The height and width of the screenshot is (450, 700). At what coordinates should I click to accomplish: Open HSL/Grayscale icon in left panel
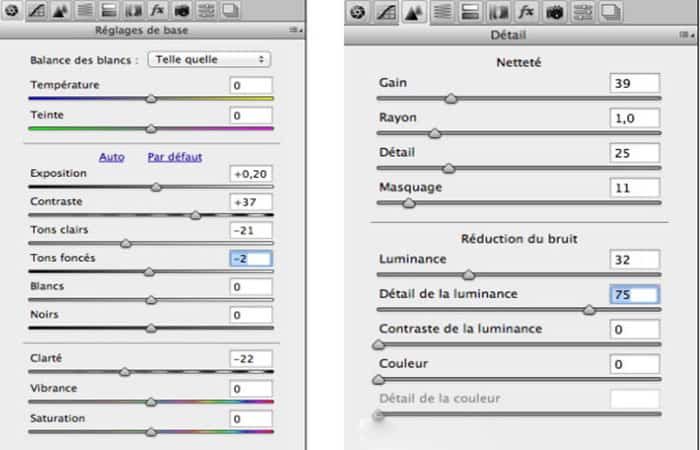tap(85, 10)
